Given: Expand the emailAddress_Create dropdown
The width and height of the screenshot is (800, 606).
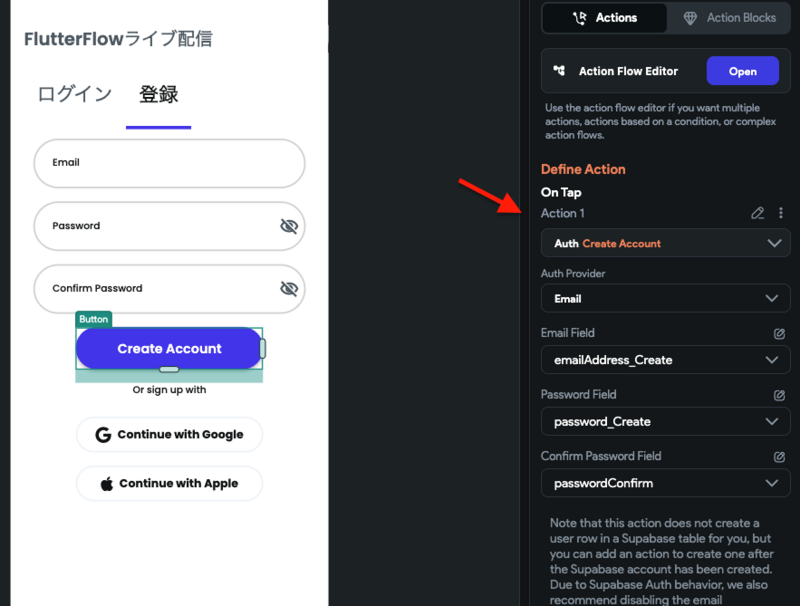Looking at the screenshot, I should (665, 360).
